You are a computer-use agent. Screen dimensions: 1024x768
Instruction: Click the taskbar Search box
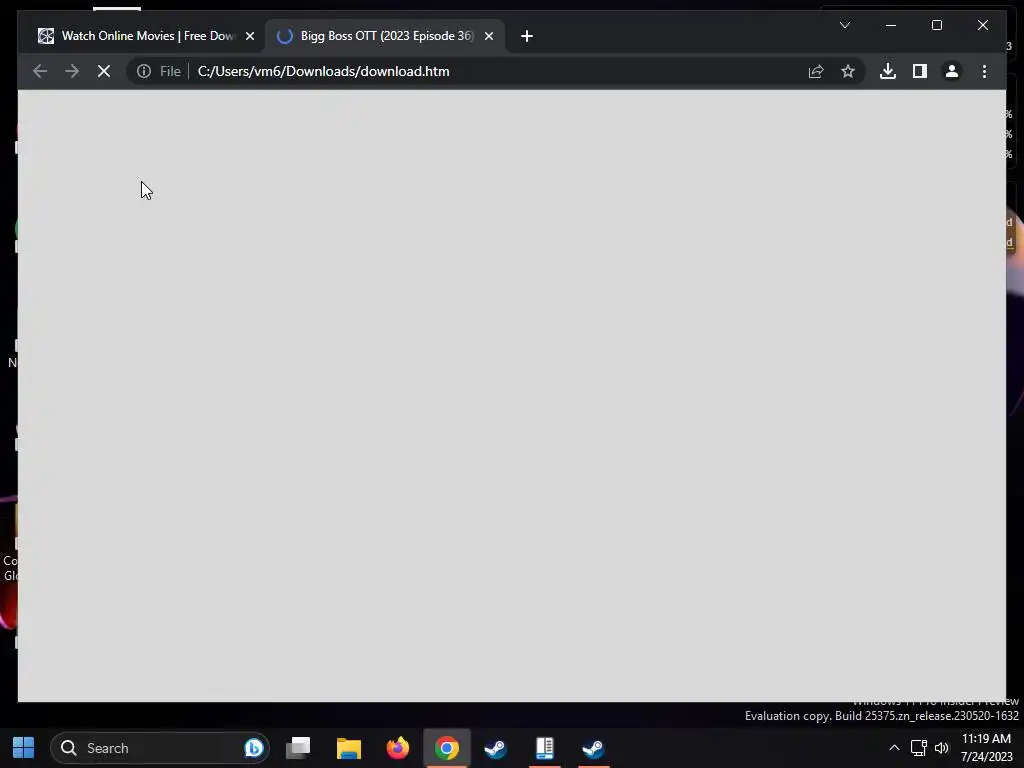point(160,748)
